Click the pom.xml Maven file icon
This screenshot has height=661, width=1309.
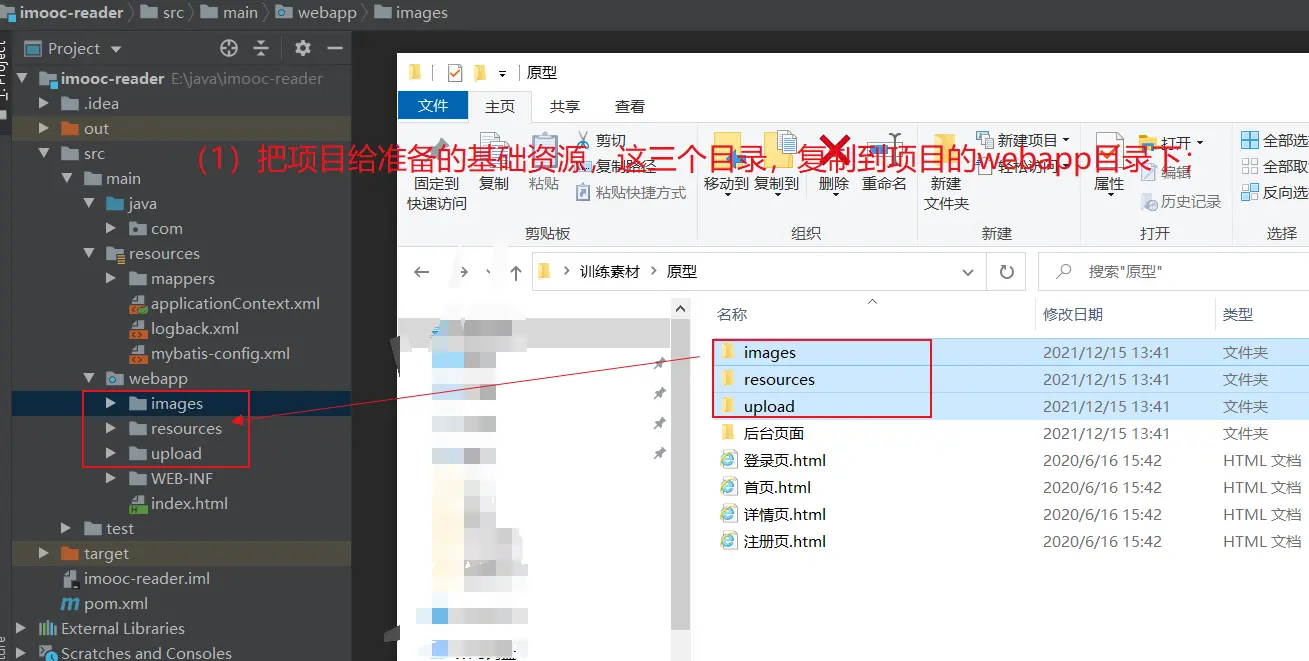(x=70, y=603)
